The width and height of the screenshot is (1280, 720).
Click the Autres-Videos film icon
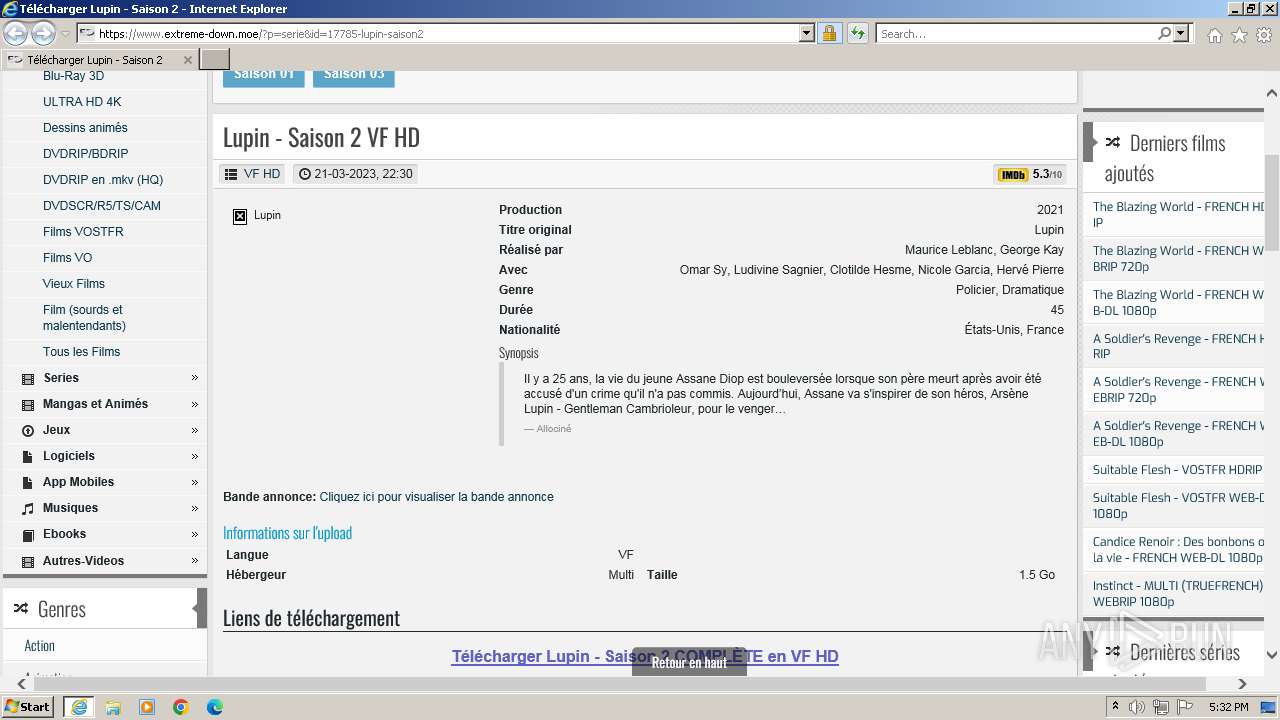coord(28,562)
